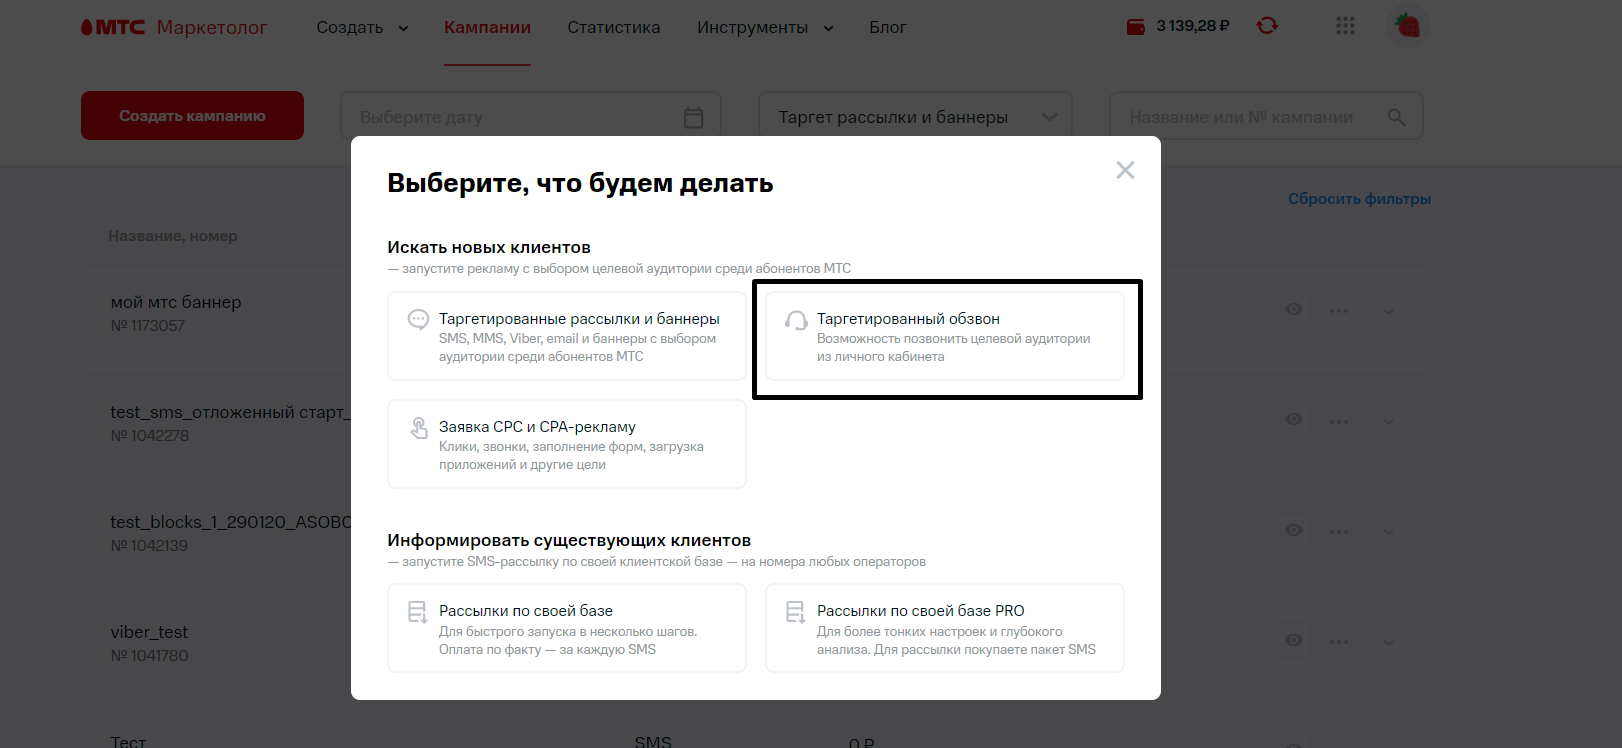Open three-dots menu for test_blocks row
The image size is (1622, 748).
[1339, 531]
